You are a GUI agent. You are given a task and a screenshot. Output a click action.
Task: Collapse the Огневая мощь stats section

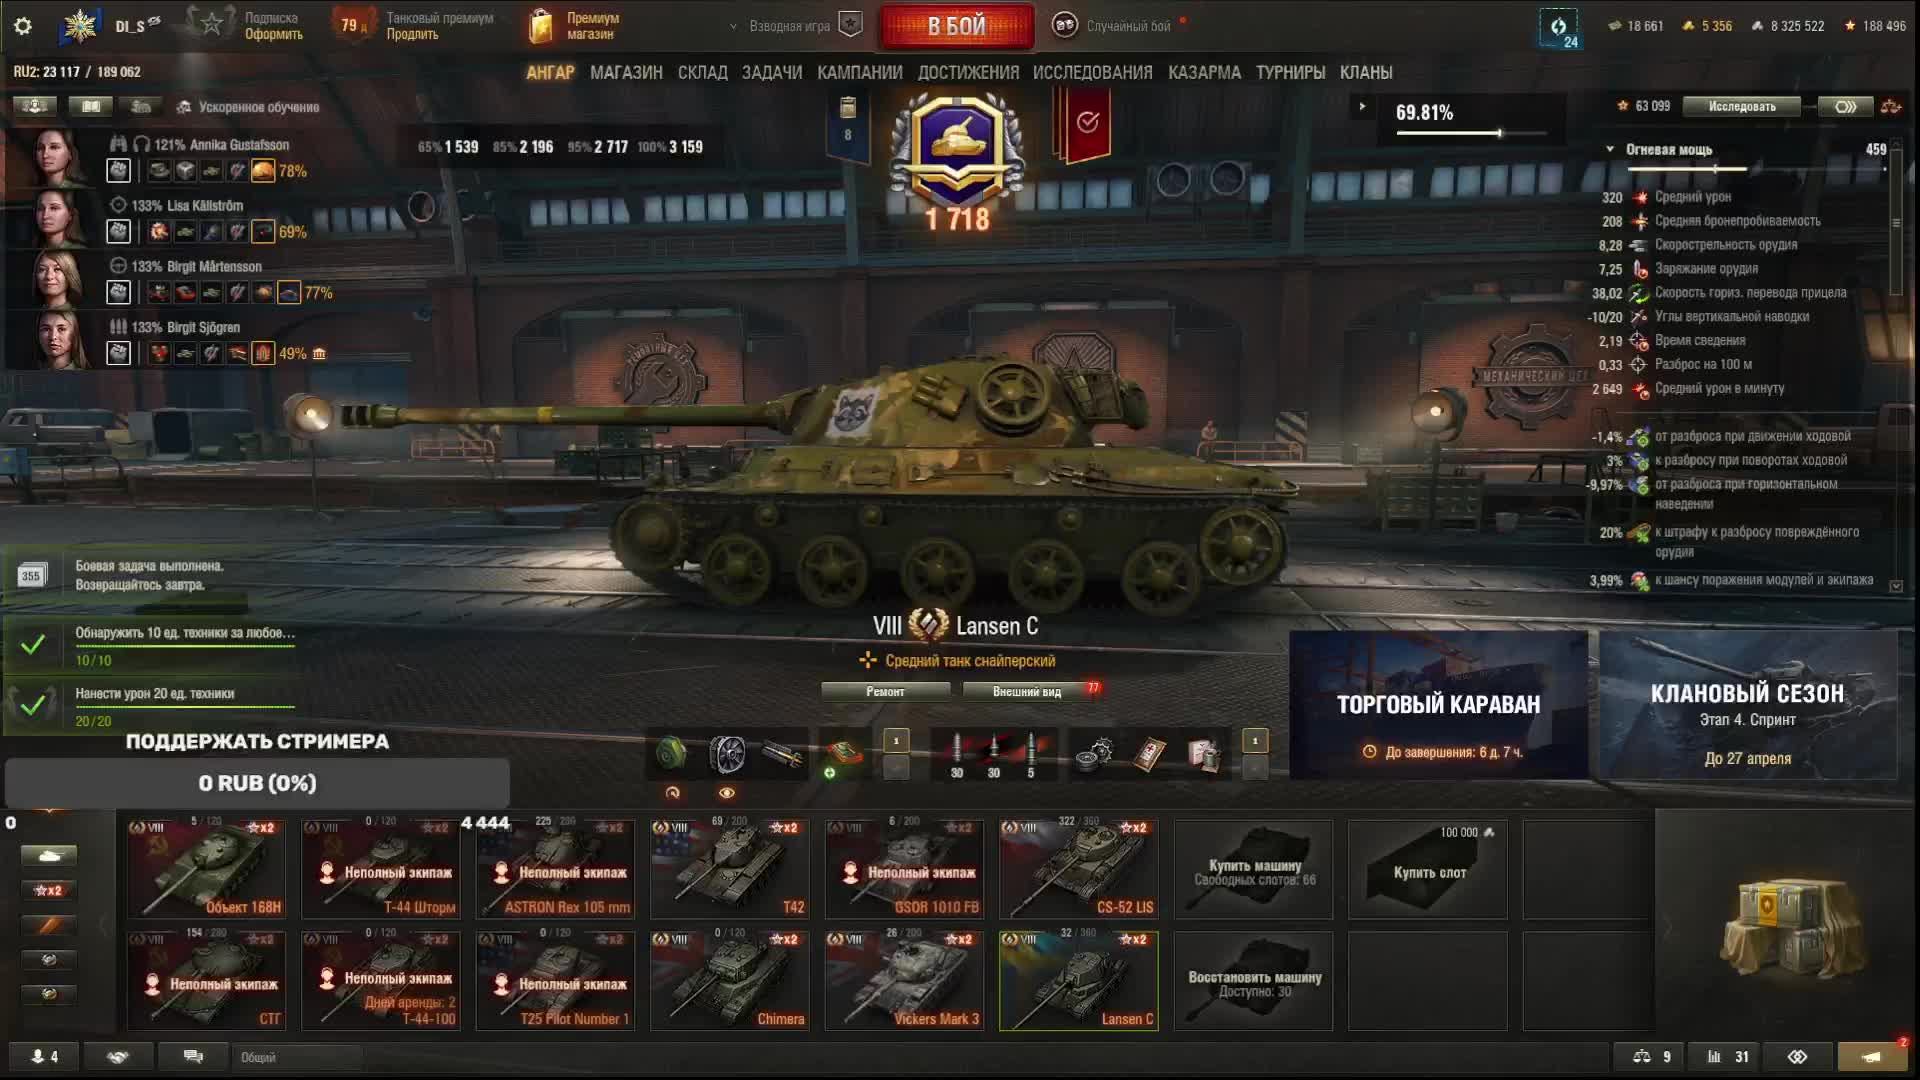pyautogui.click(x=1610, y=149)
